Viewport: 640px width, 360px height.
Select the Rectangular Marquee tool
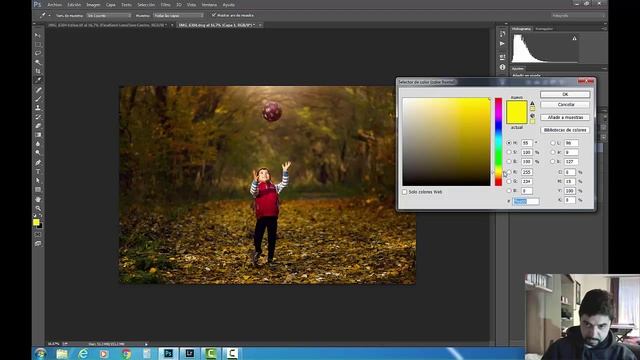pos(38,44)
